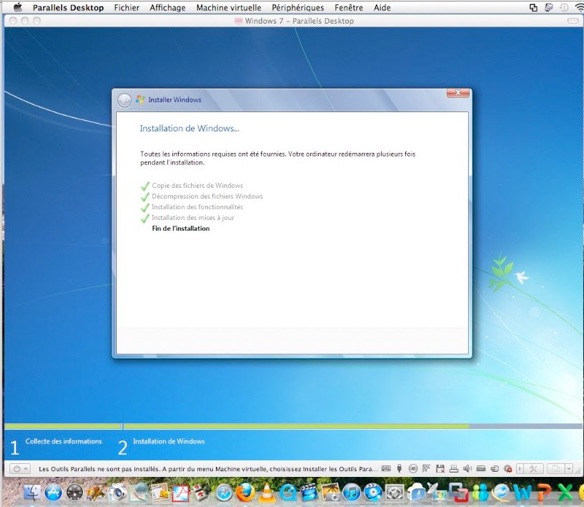This screenshot has height=507, width=584.
Task: Launch VLC from the Dock
Action: (267, 492)
